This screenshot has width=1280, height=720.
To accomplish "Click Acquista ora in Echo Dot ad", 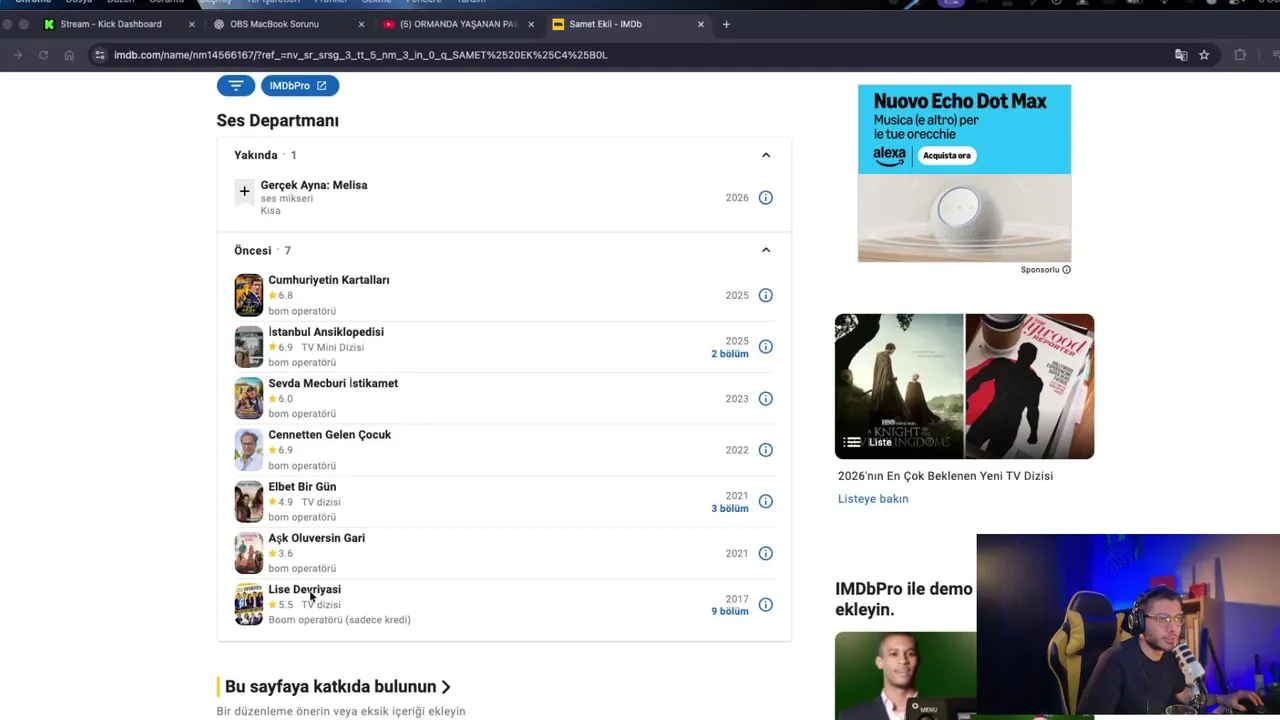I will pyautogui.click(x=946, y=155).
